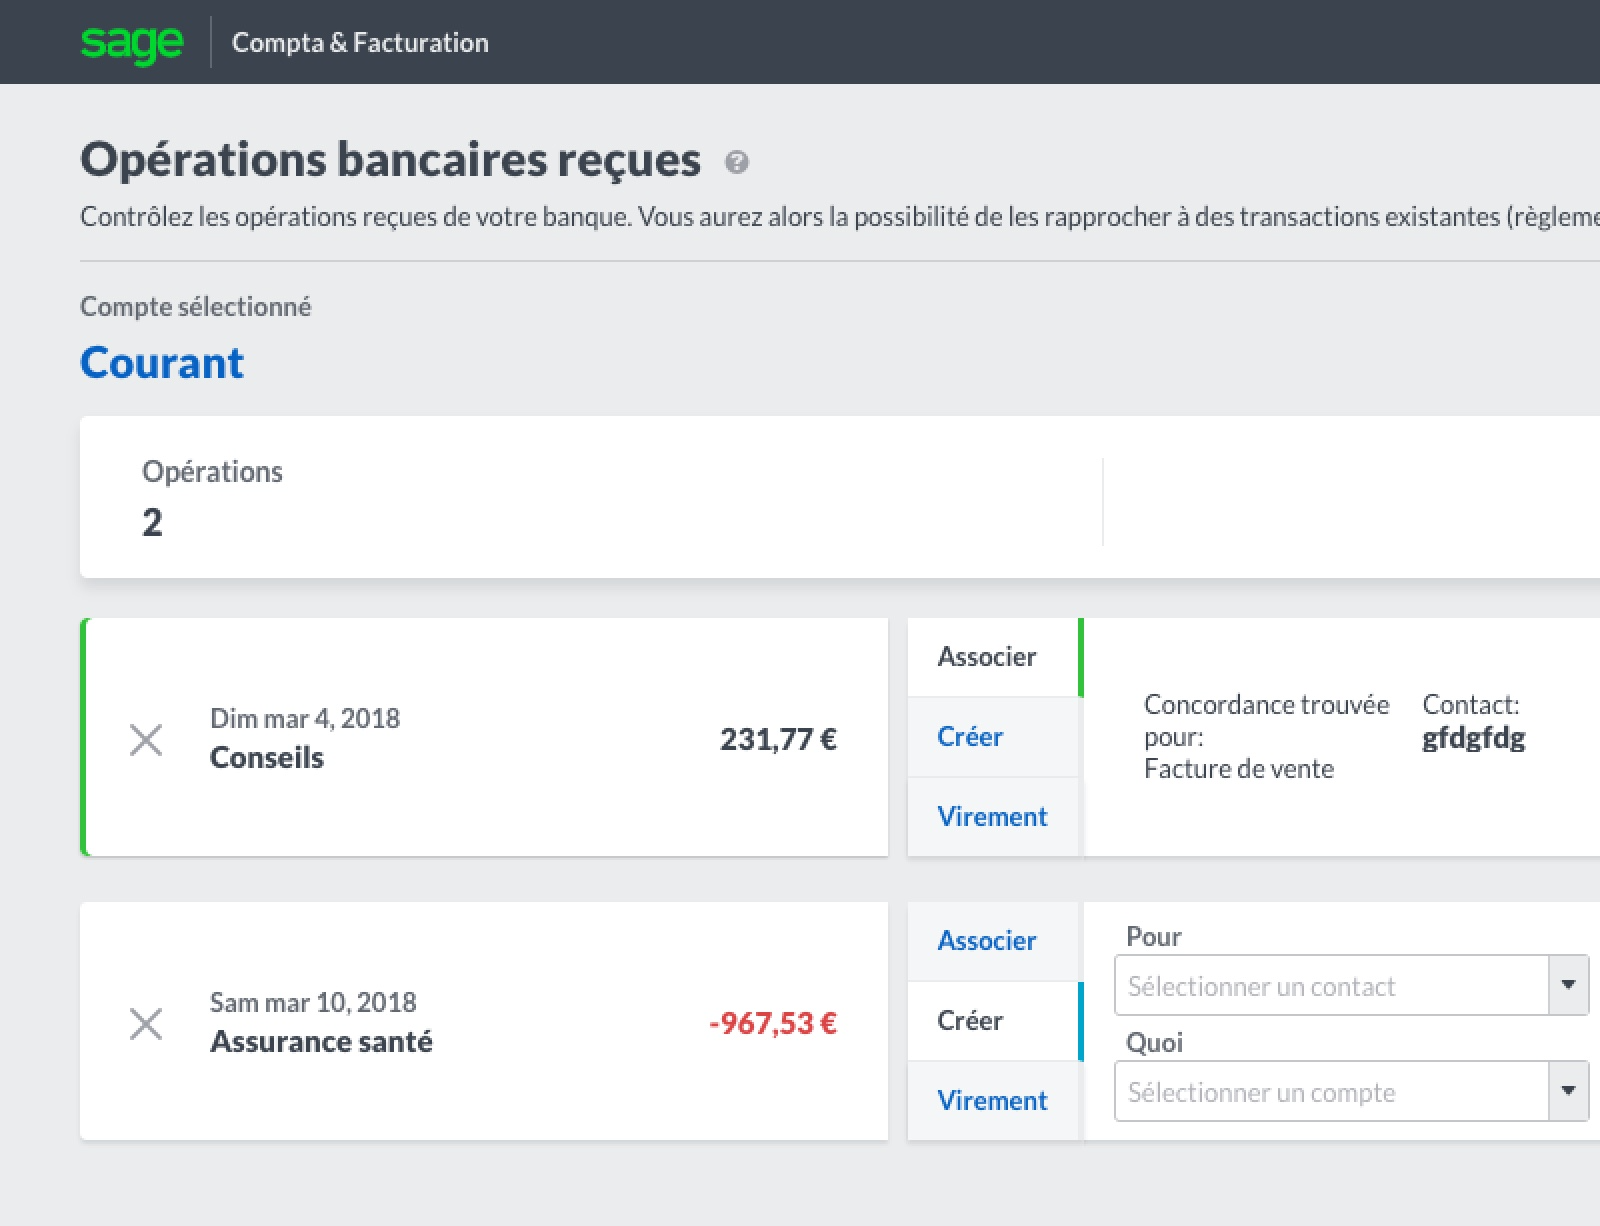Expand the contact dropdown arrow

1568,986
